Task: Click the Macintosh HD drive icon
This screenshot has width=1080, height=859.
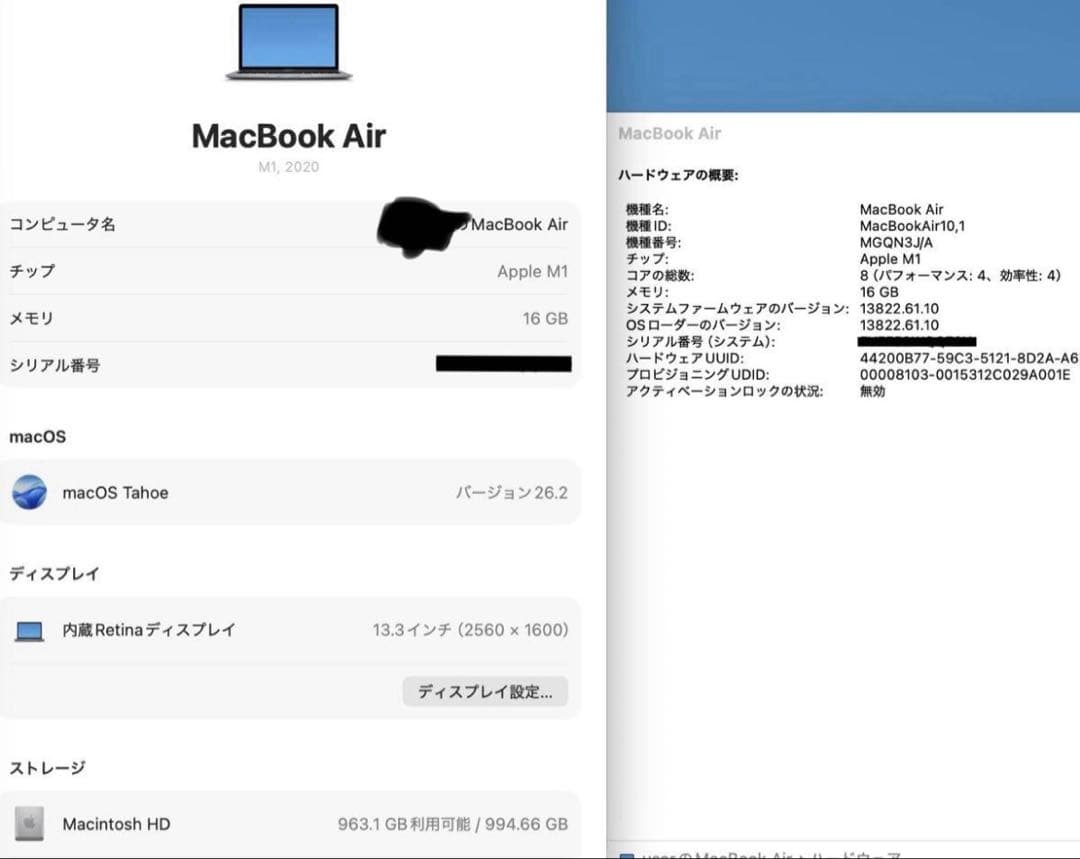Action: coord(30,824)
